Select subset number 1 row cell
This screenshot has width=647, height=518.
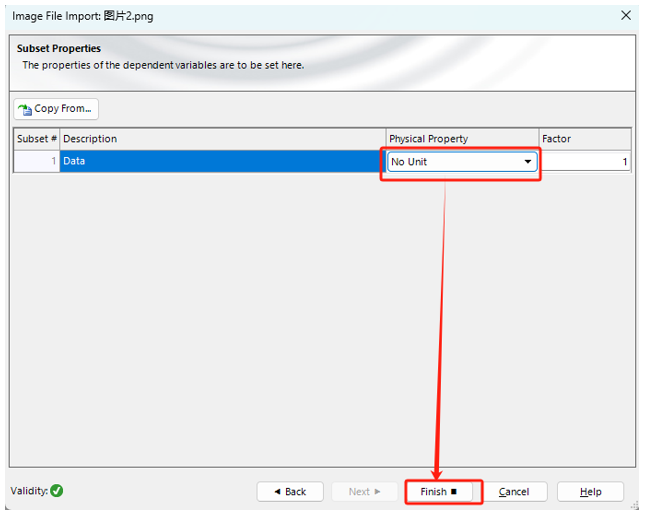click(37, 161)
